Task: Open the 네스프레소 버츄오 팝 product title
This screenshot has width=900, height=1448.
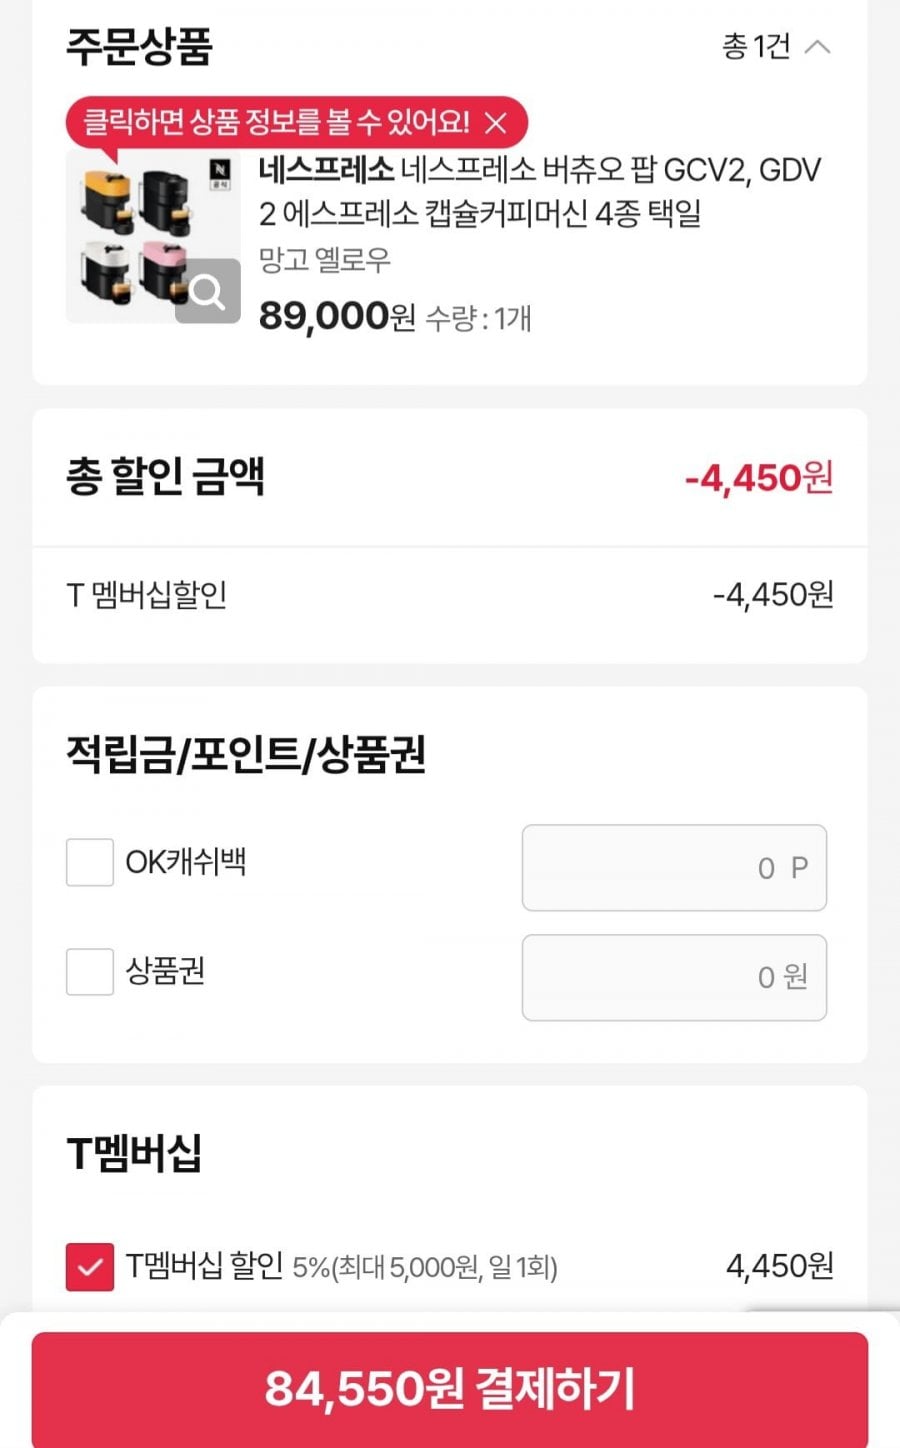Action: click(539, 191)
